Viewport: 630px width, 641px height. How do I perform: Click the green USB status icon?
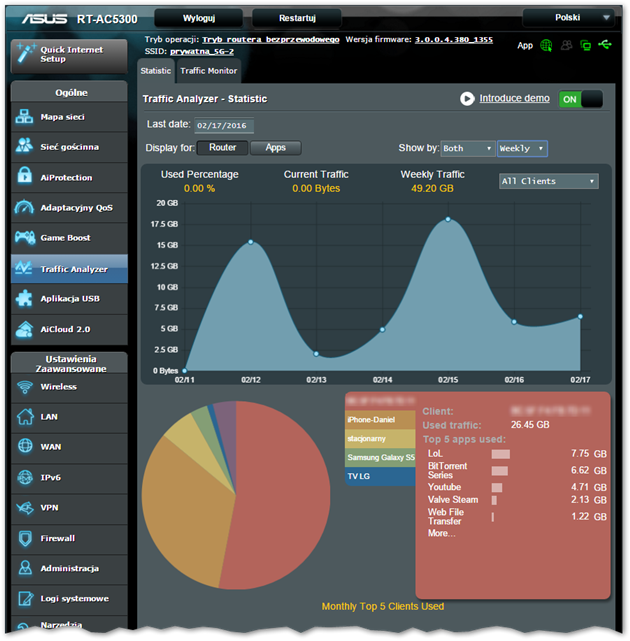(605, 44)
